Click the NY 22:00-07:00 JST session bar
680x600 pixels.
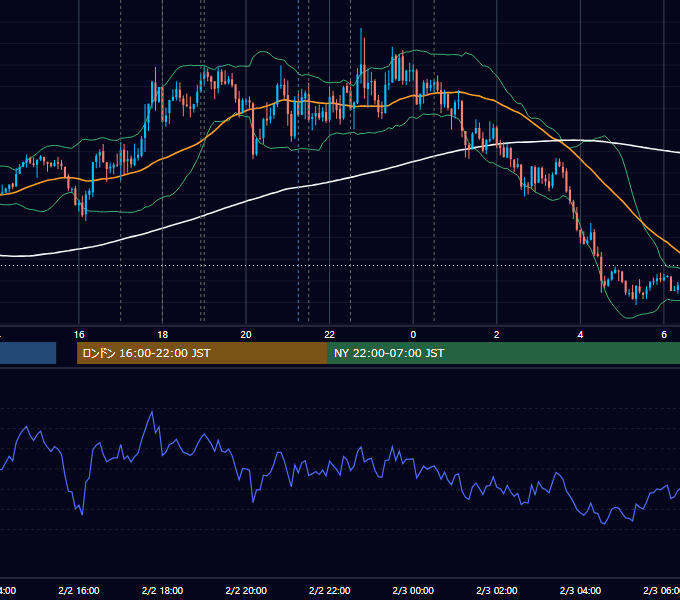coord(503,353)
